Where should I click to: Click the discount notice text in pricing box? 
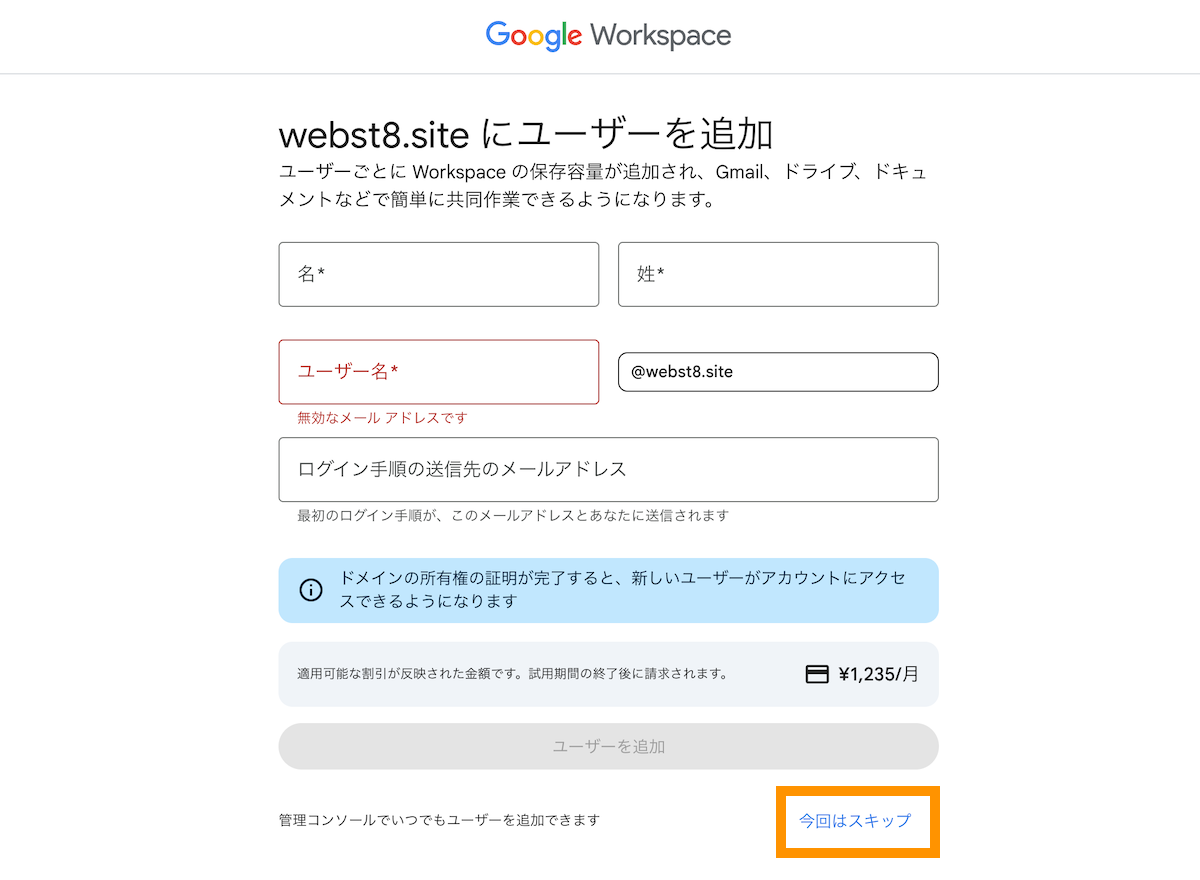(x=512, y=674)
